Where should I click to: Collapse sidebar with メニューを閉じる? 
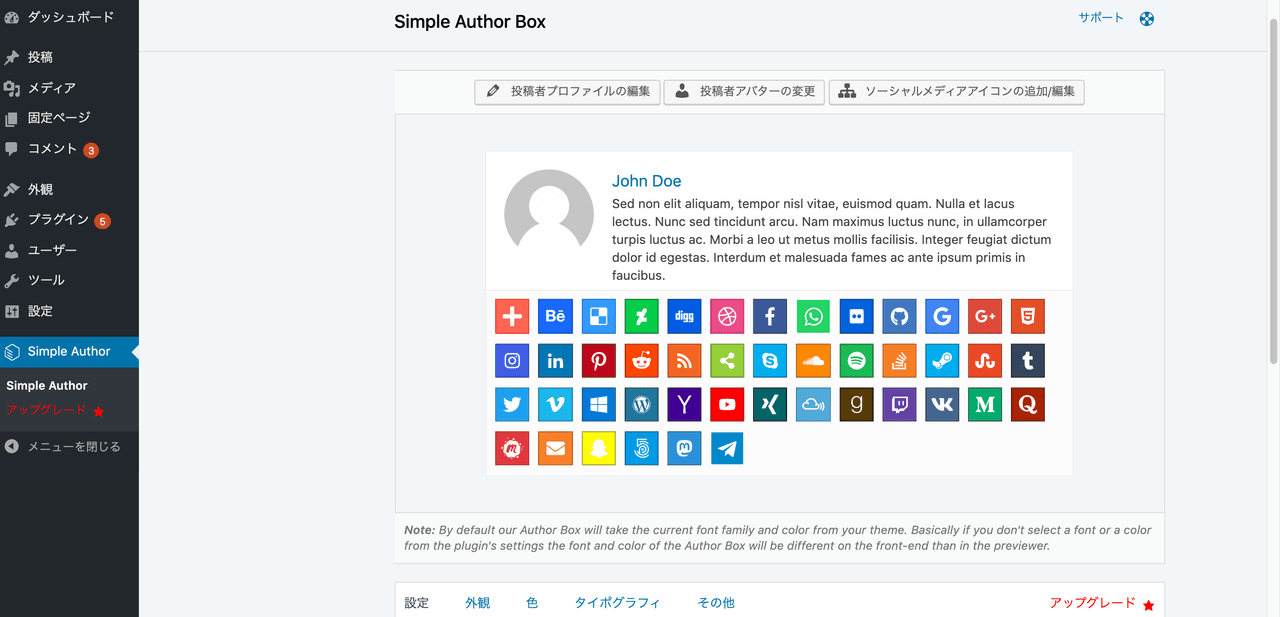click(x=69, y=447)
